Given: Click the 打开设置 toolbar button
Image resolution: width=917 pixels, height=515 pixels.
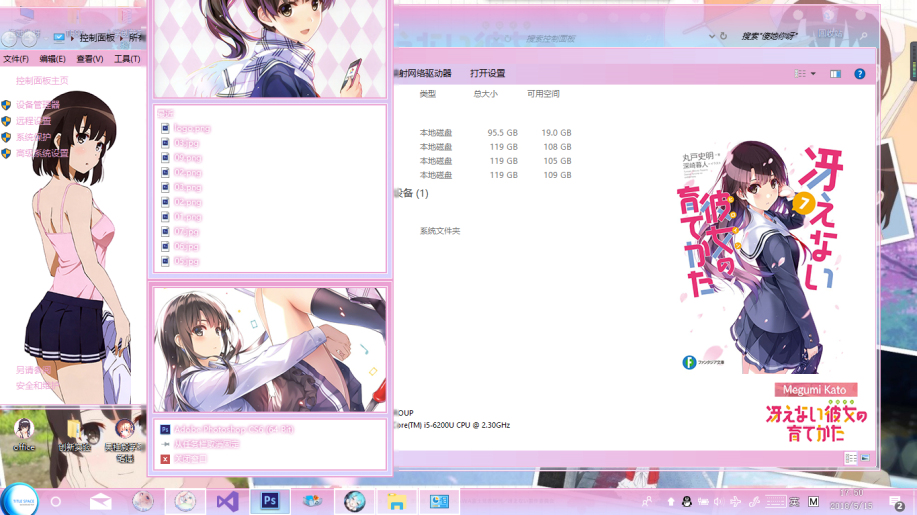Looking at the screenshot, I should pyautogui.click(x=487, y=73).
